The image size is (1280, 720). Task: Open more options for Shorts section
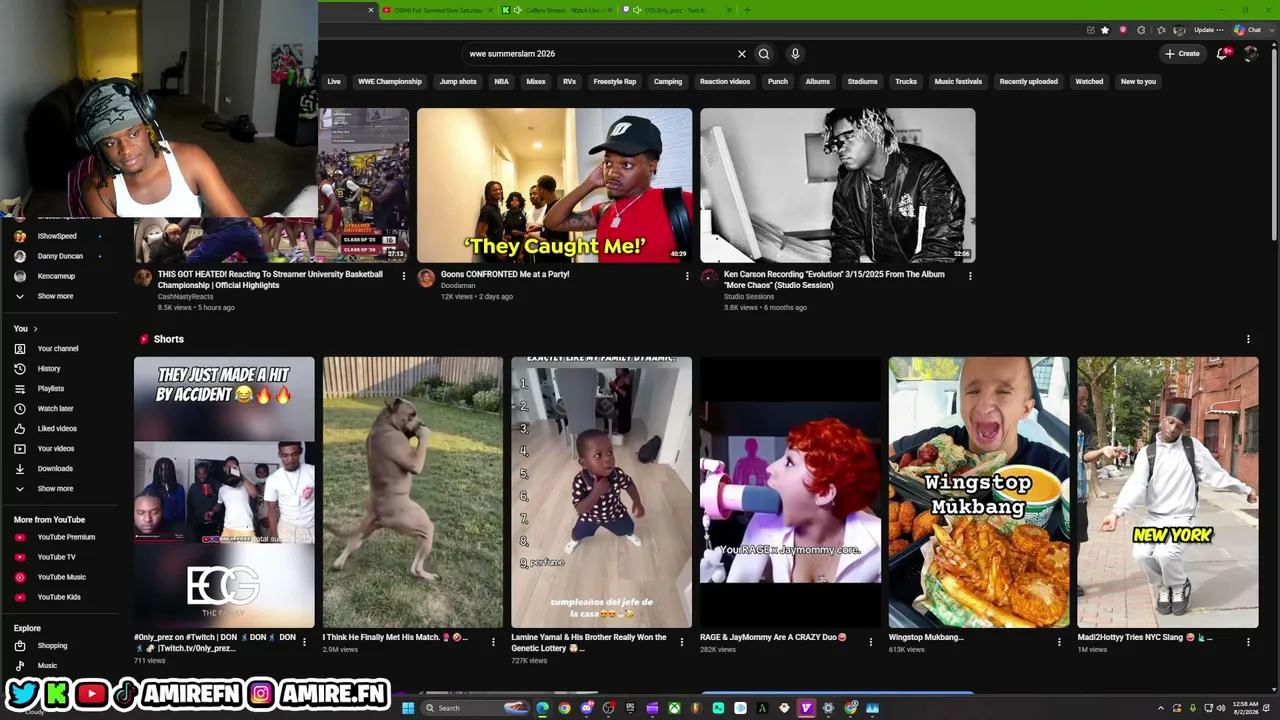[x=1248, y=339]
